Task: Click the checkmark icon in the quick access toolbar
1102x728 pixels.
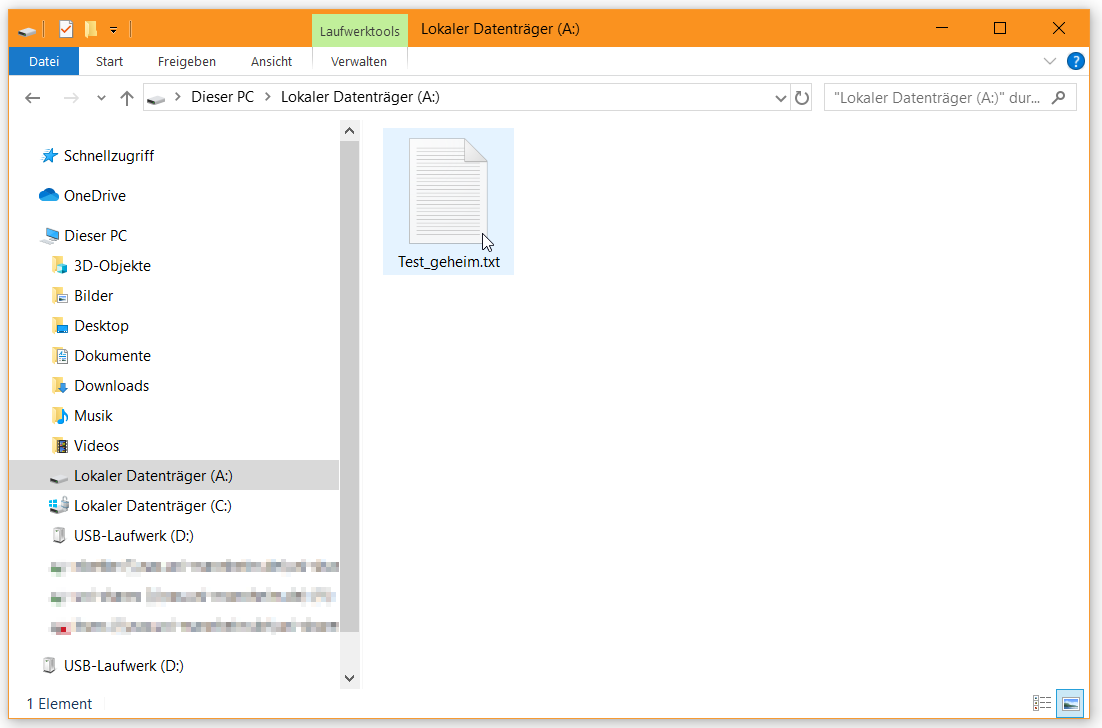Action: pyautogui.click(x=65, y=29)
